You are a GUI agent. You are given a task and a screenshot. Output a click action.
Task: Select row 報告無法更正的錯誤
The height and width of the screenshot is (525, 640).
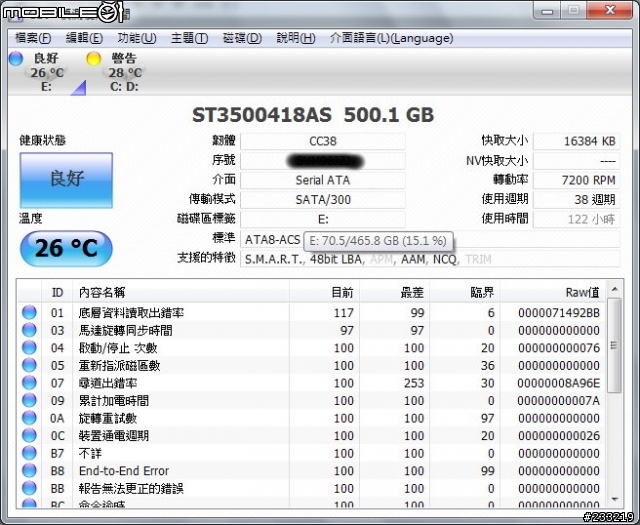click(x=312, y=488)
